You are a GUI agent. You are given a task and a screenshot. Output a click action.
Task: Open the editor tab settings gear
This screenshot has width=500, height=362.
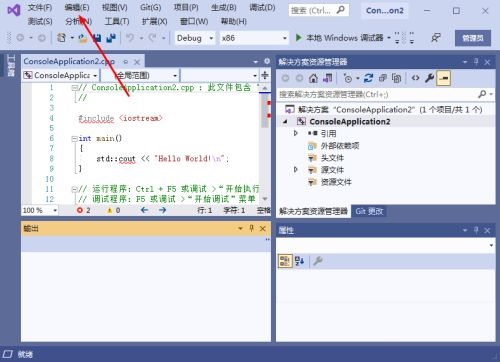pyautogui.click(x=267, y=61)
